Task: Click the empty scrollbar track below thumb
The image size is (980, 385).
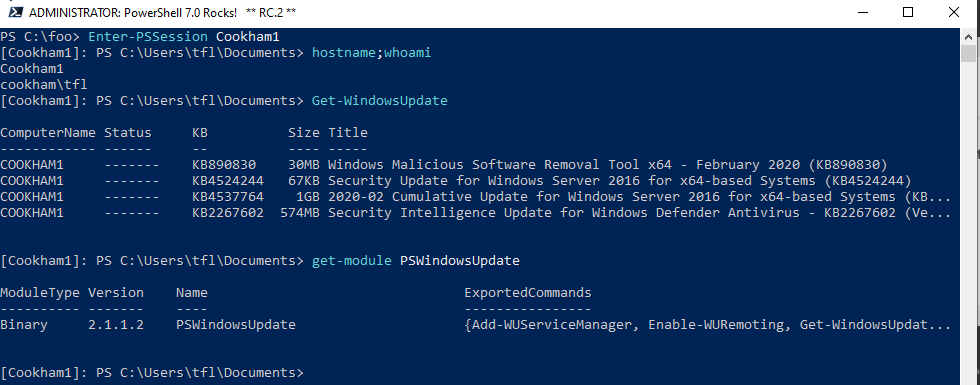Action: pyautogui.click(x=968, y=219)
